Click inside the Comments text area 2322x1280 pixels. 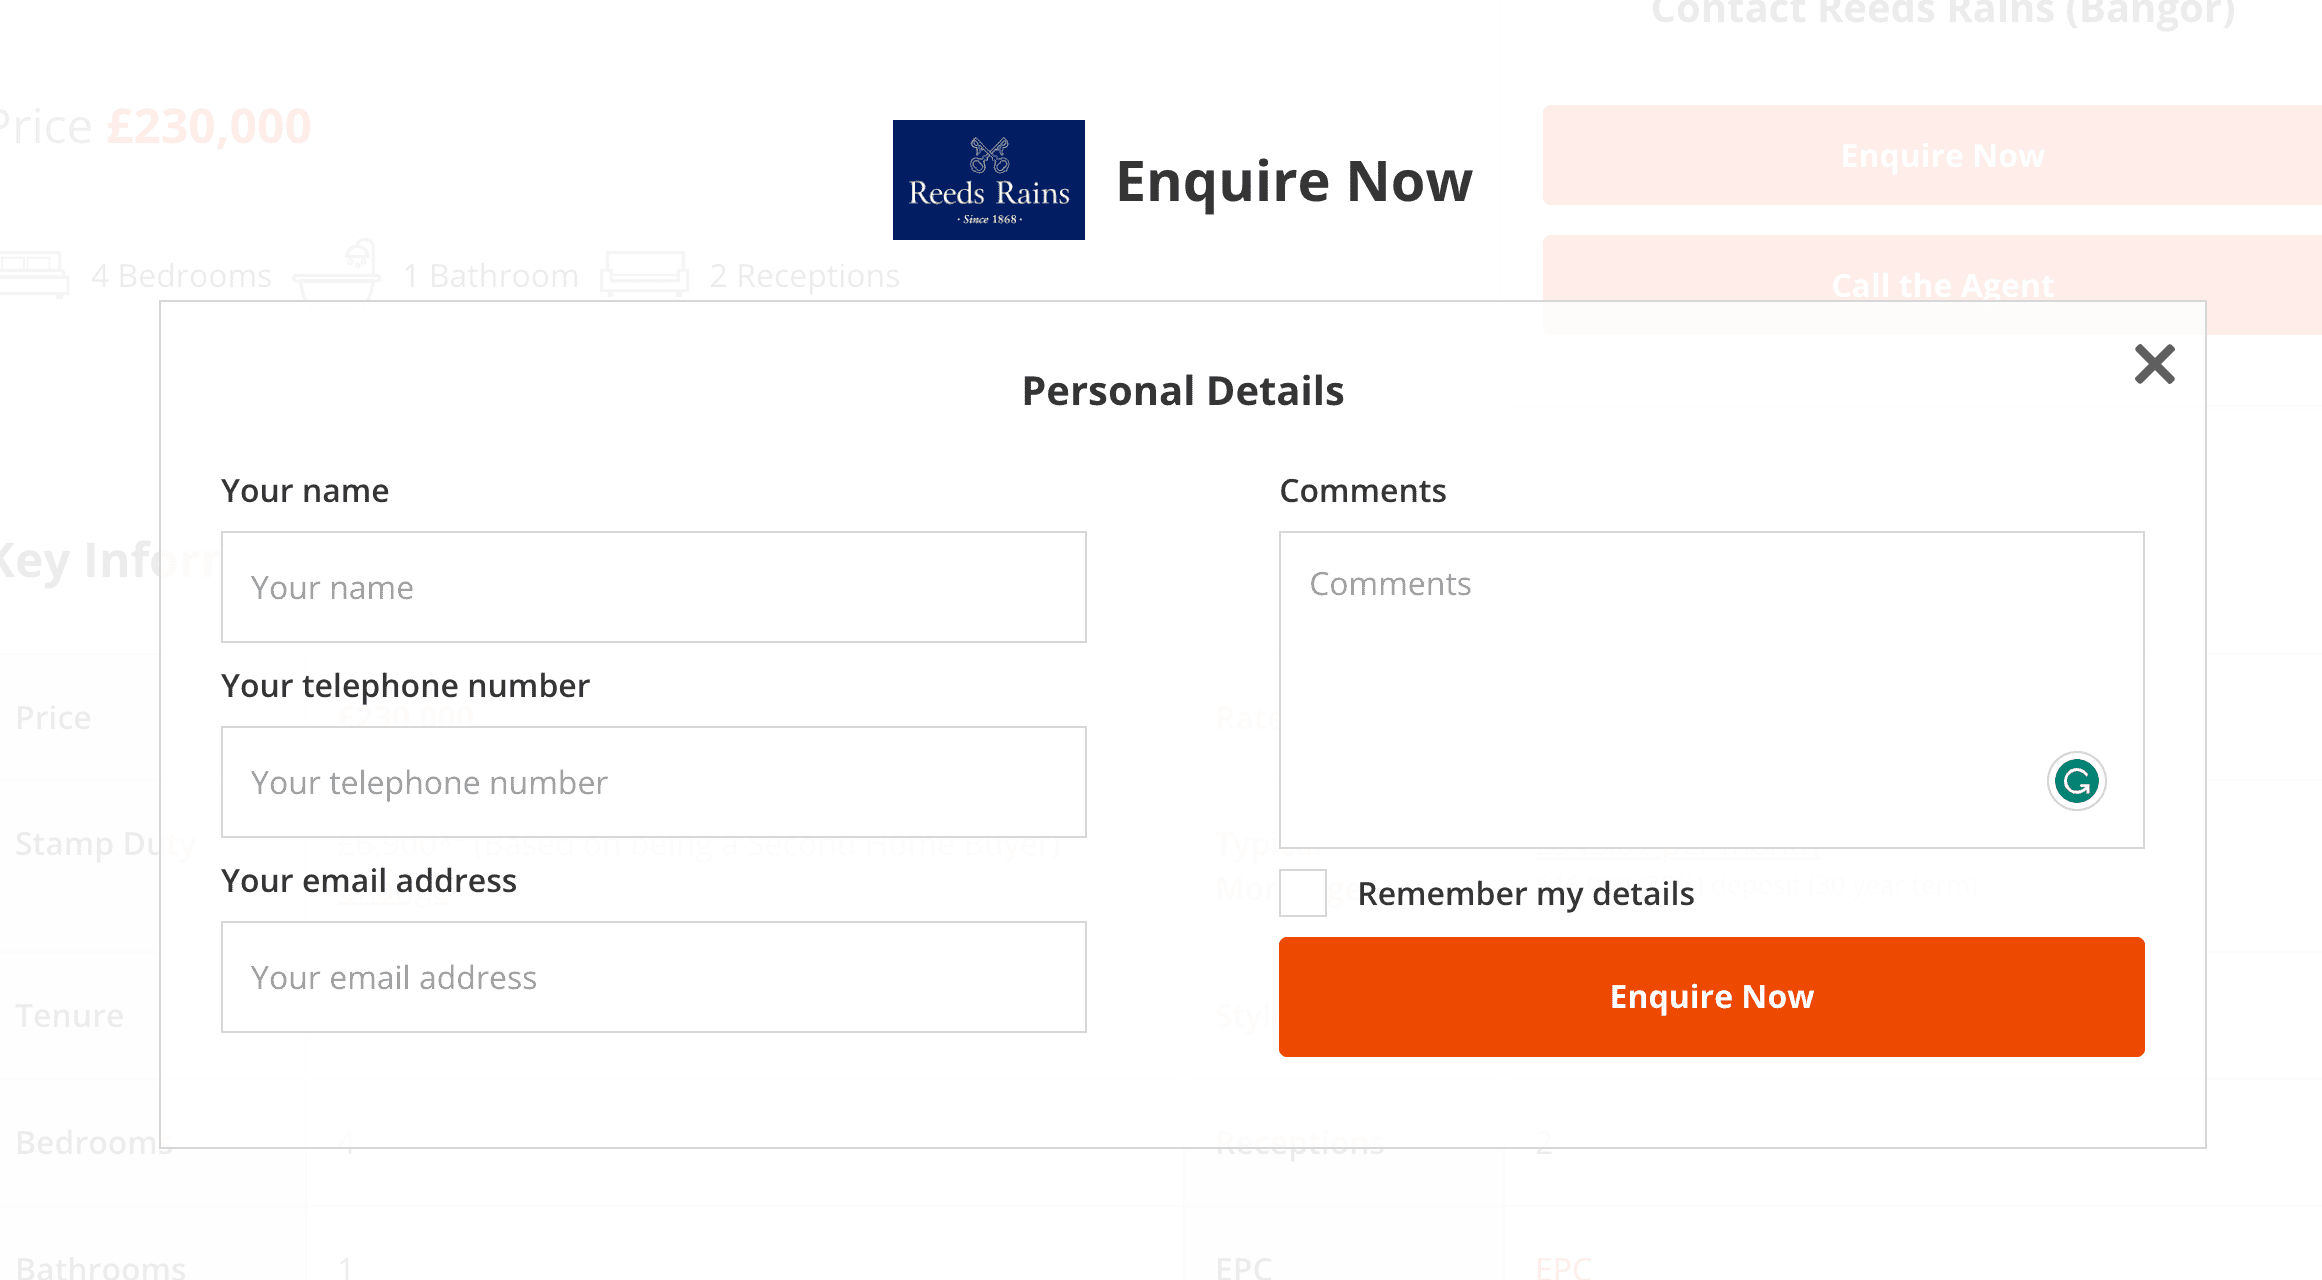(1711, 690)
